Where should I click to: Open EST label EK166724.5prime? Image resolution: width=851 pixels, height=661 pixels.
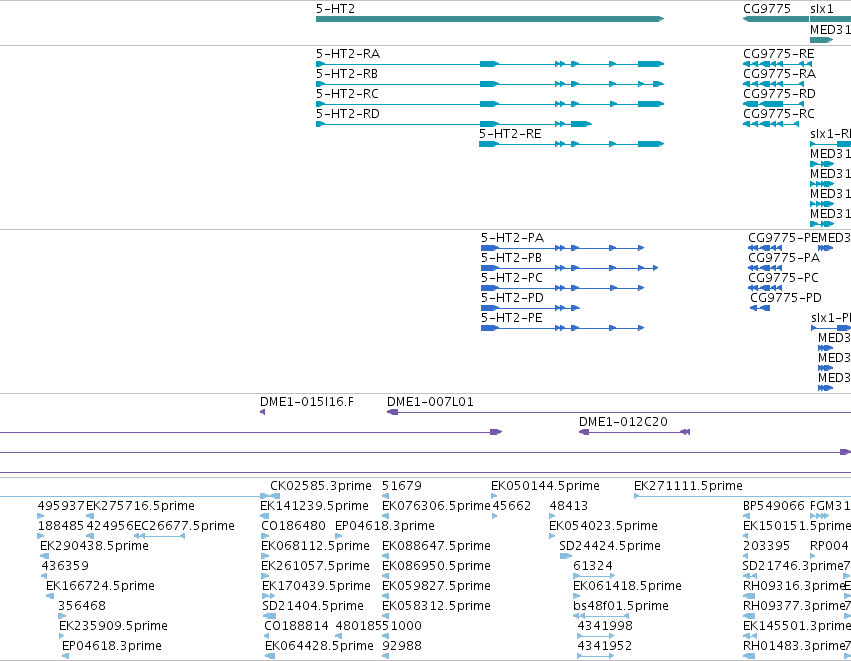coord(100,586)
